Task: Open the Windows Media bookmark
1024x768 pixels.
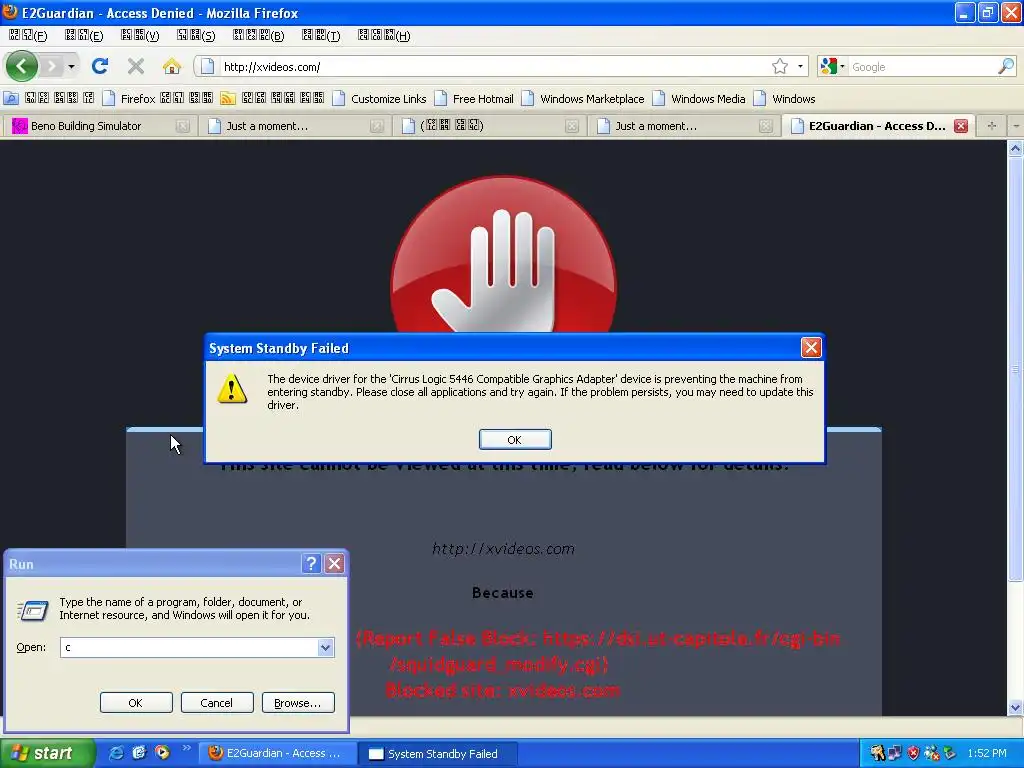Action: [x=699, y=99]
